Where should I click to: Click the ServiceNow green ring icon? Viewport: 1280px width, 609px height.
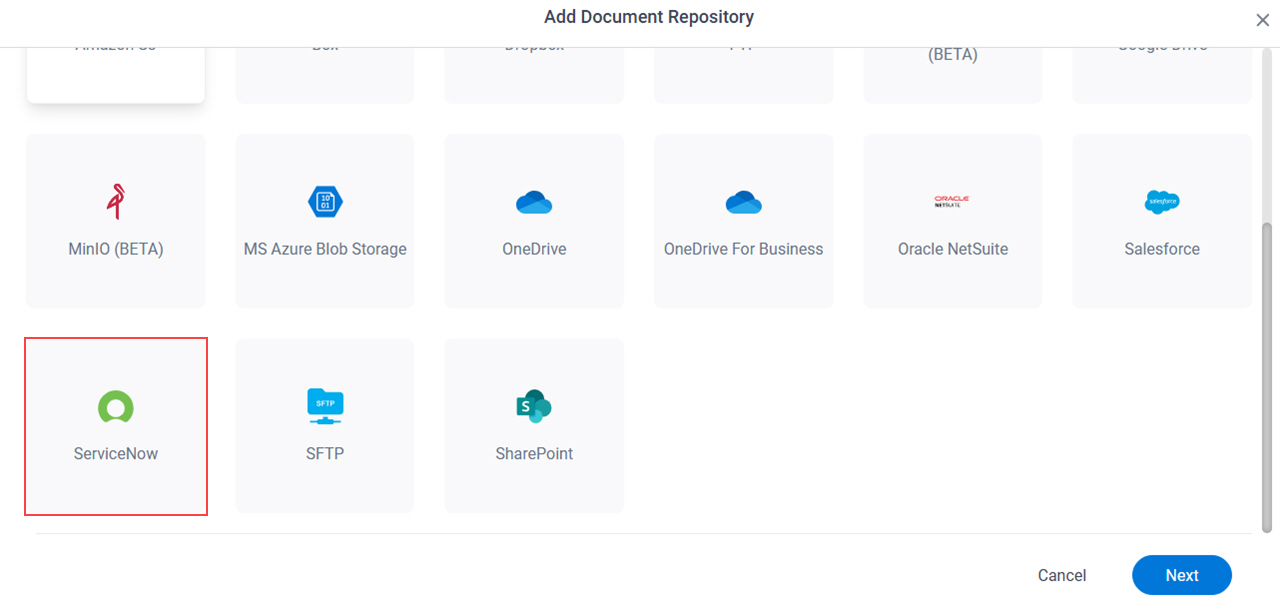pyautogui.click(x=116, y=407)
